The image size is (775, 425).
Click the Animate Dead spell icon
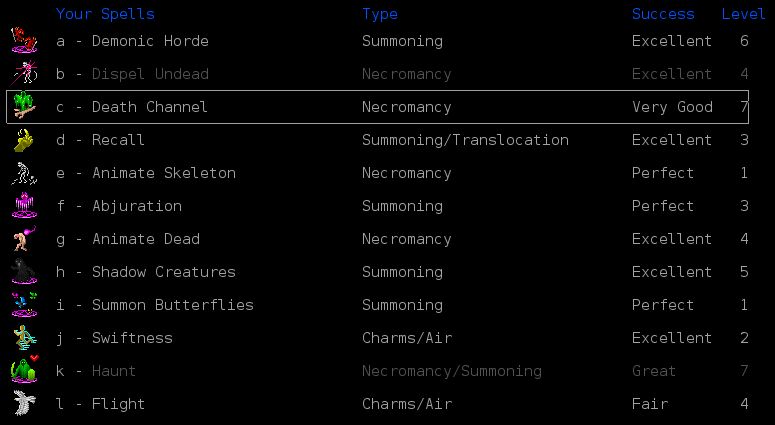click(x=22, y=239)
